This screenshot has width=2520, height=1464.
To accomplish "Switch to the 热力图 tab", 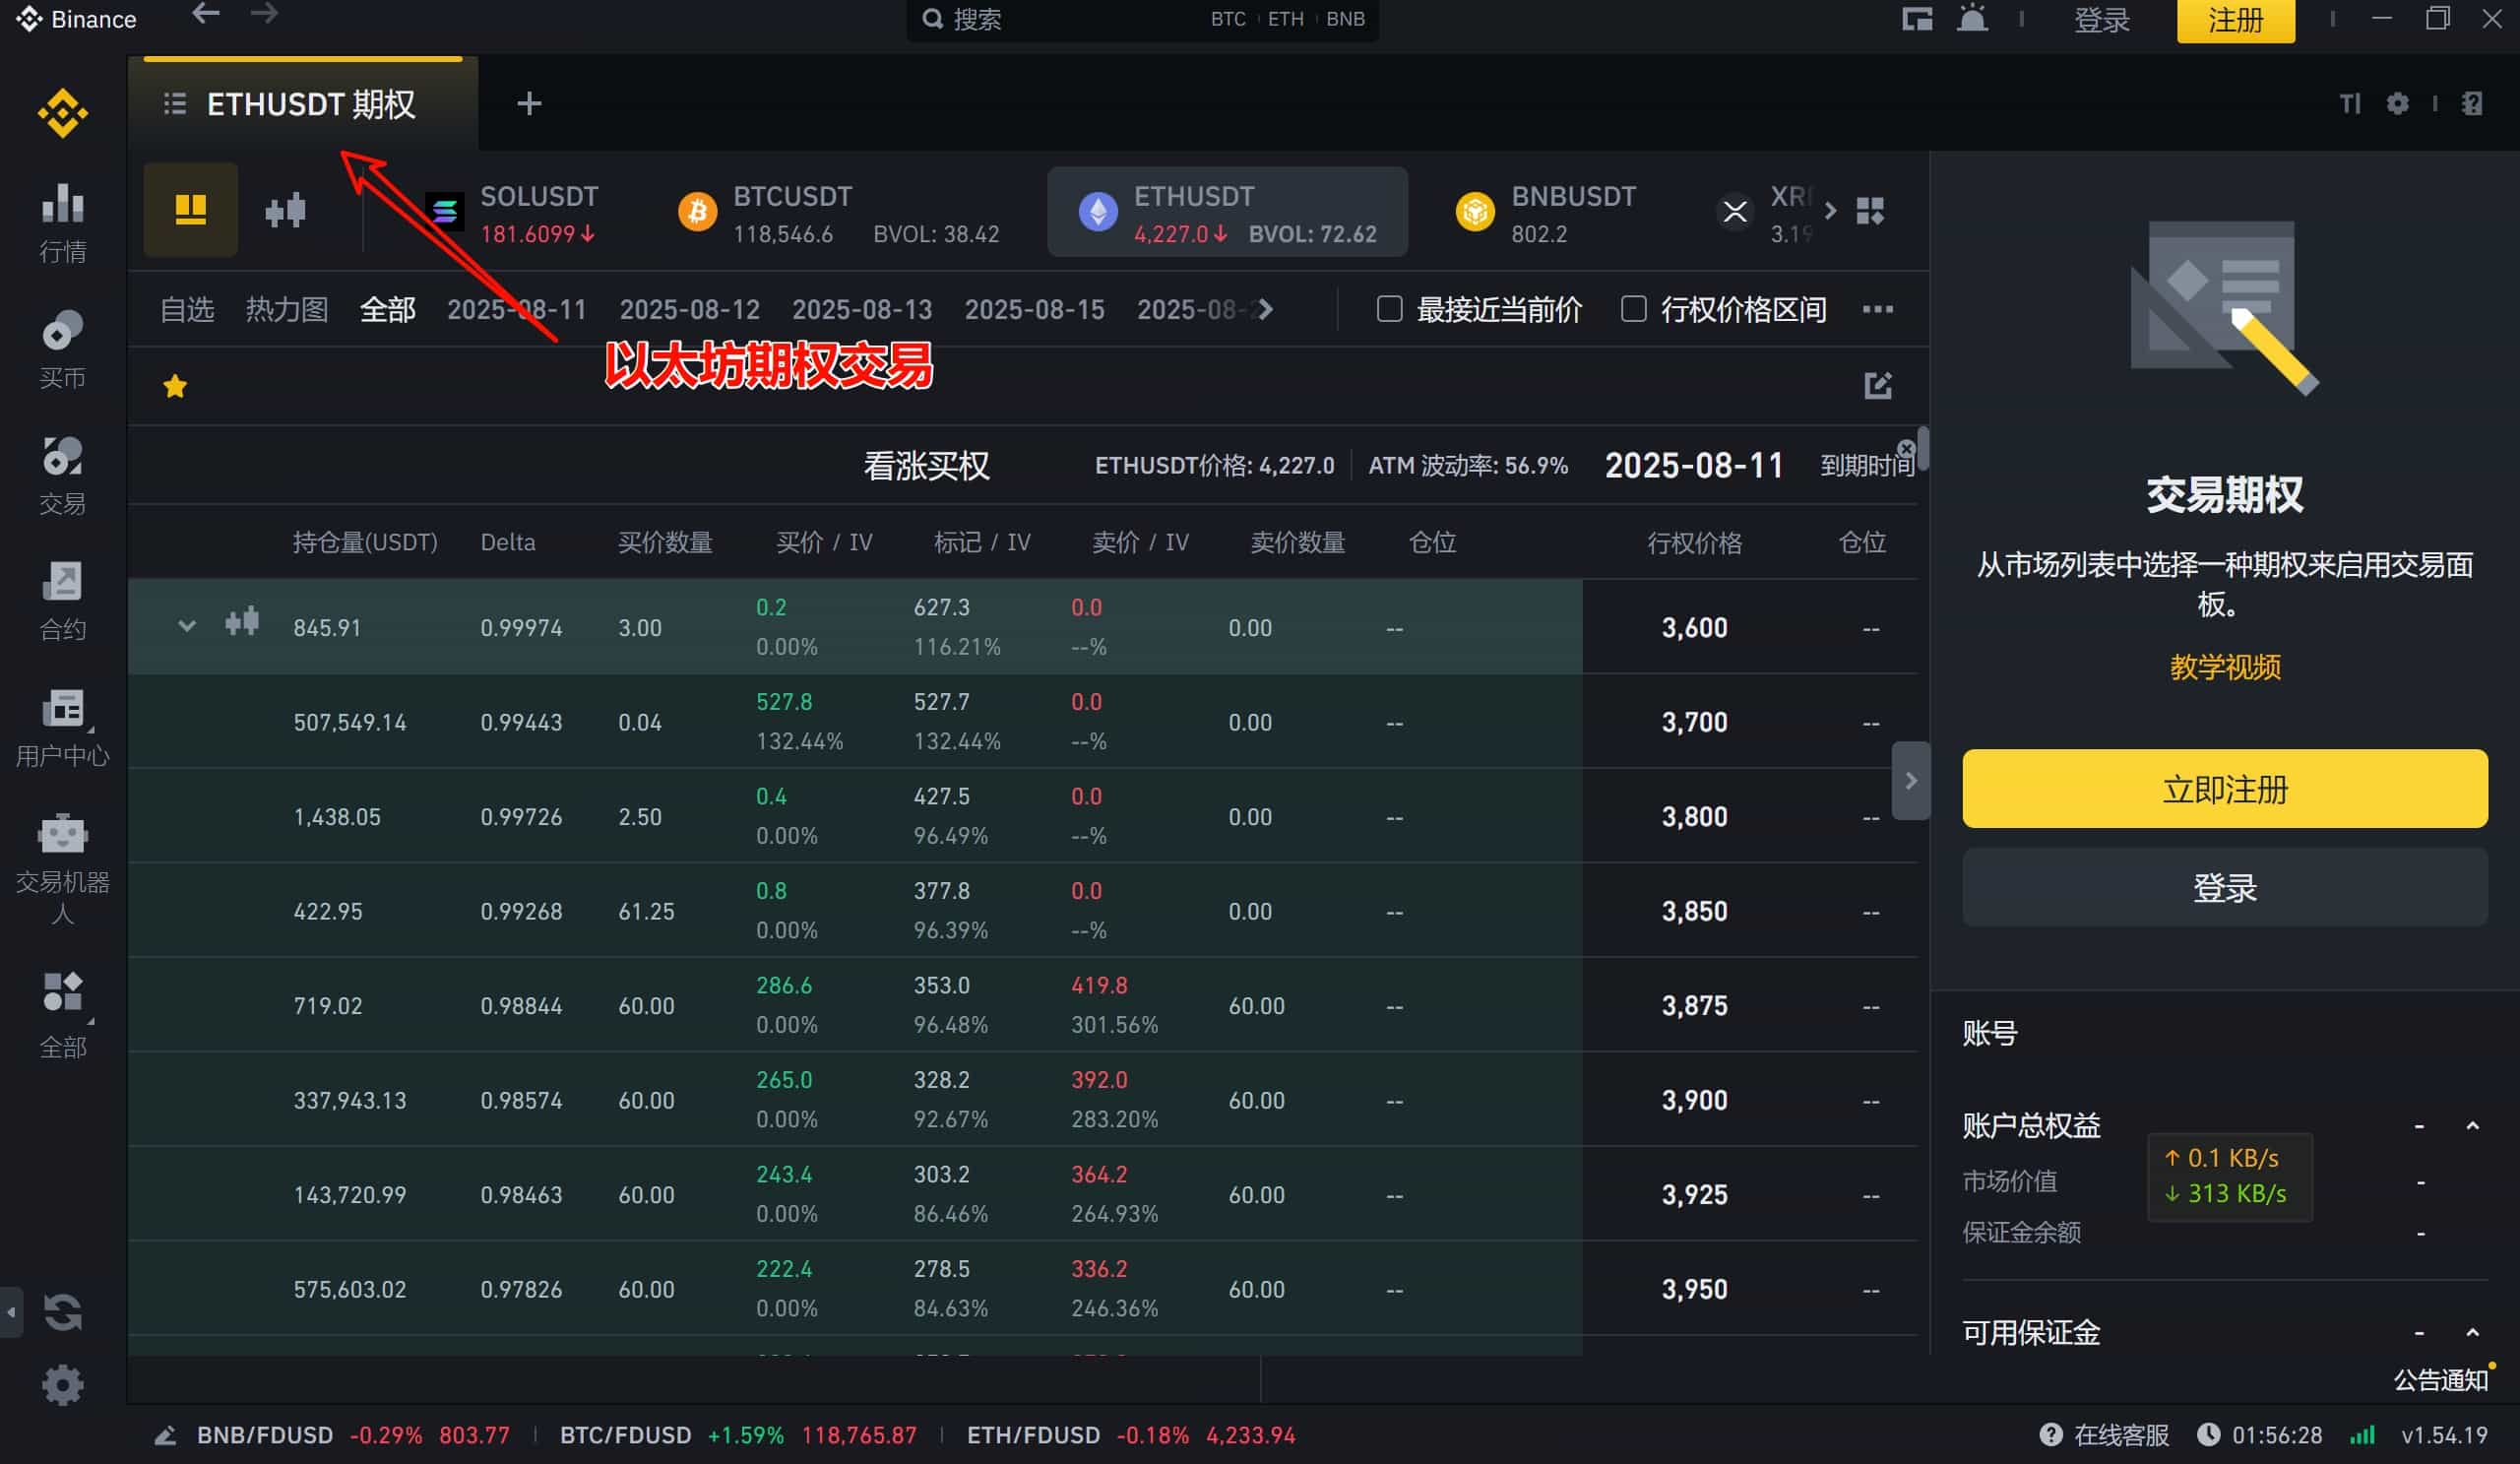I will click(x=286, y=309).
